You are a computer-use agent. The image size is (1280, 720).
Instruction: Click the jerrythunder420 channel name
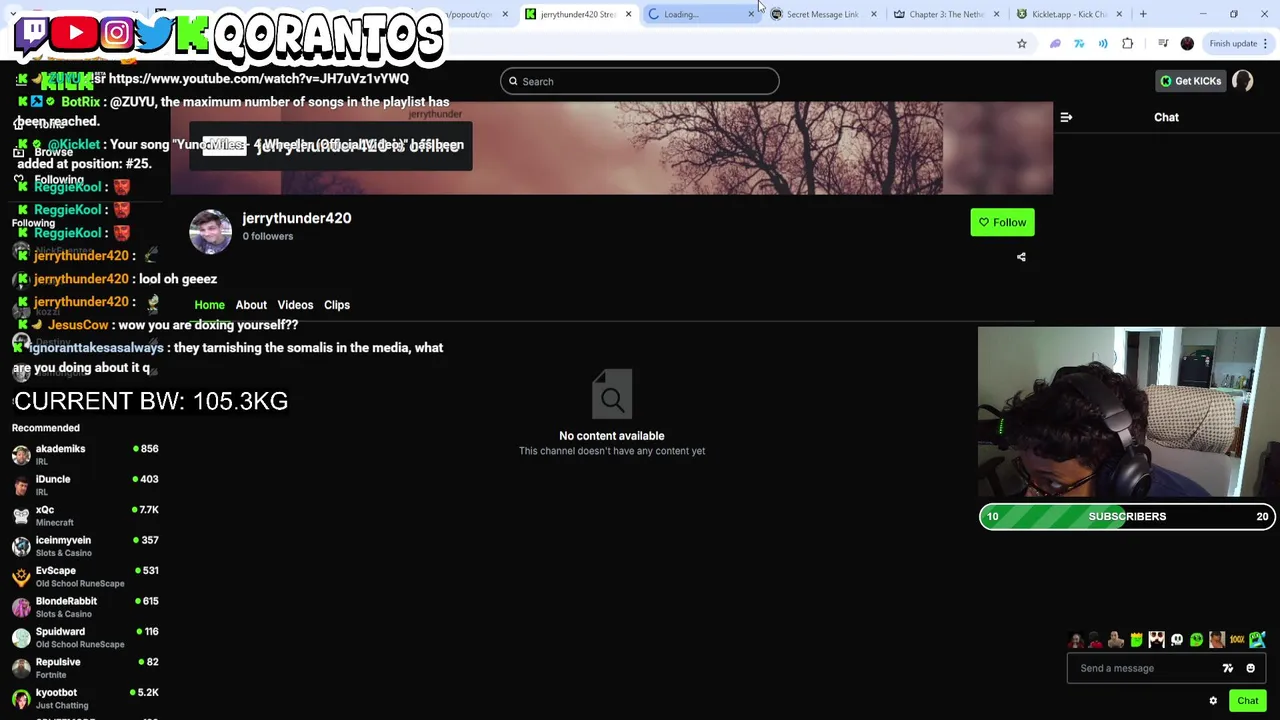(296, 218)
